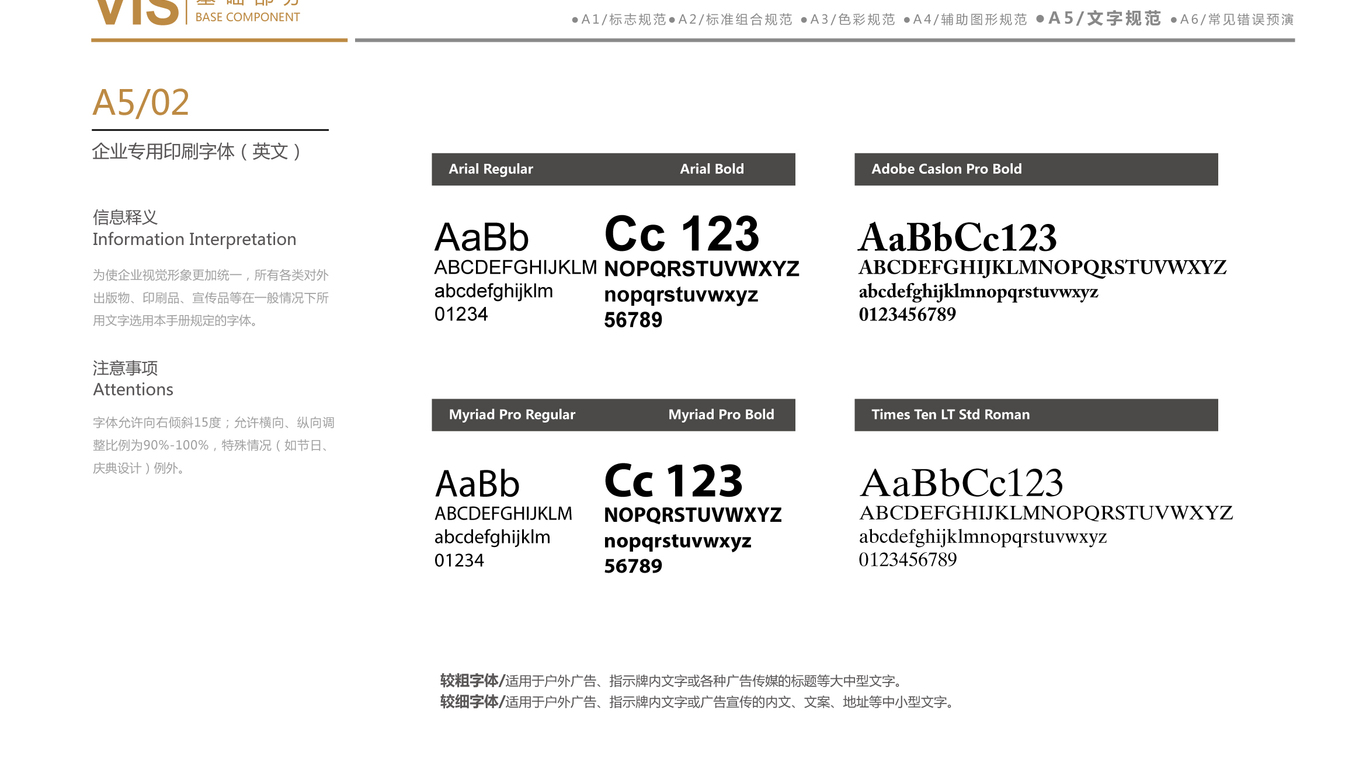The height and width of the screenshot is (768, 1366).
Task: Click the 信息释义 heading
Action: click(x=125, y=217)
